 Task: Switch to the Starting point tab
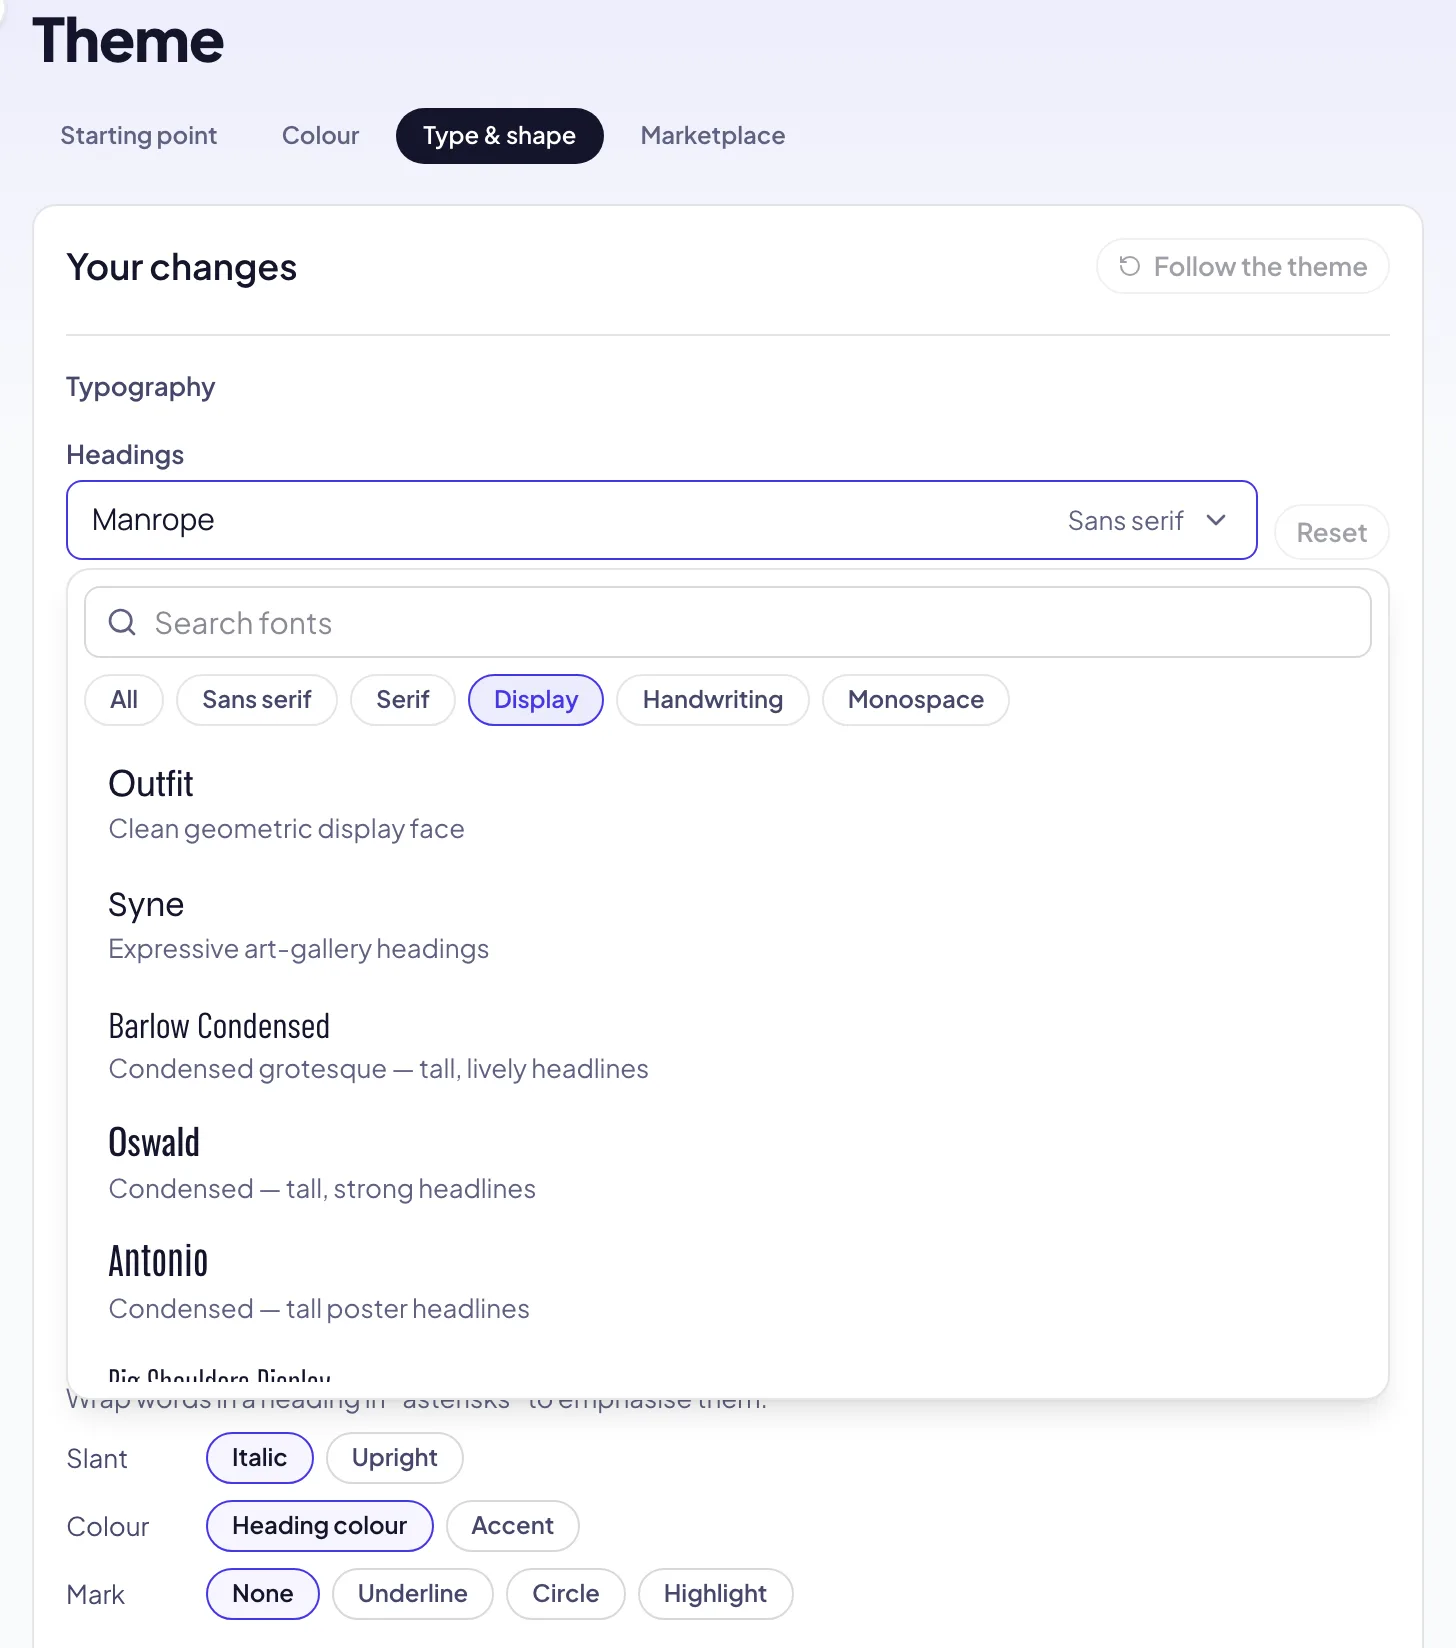139,136
